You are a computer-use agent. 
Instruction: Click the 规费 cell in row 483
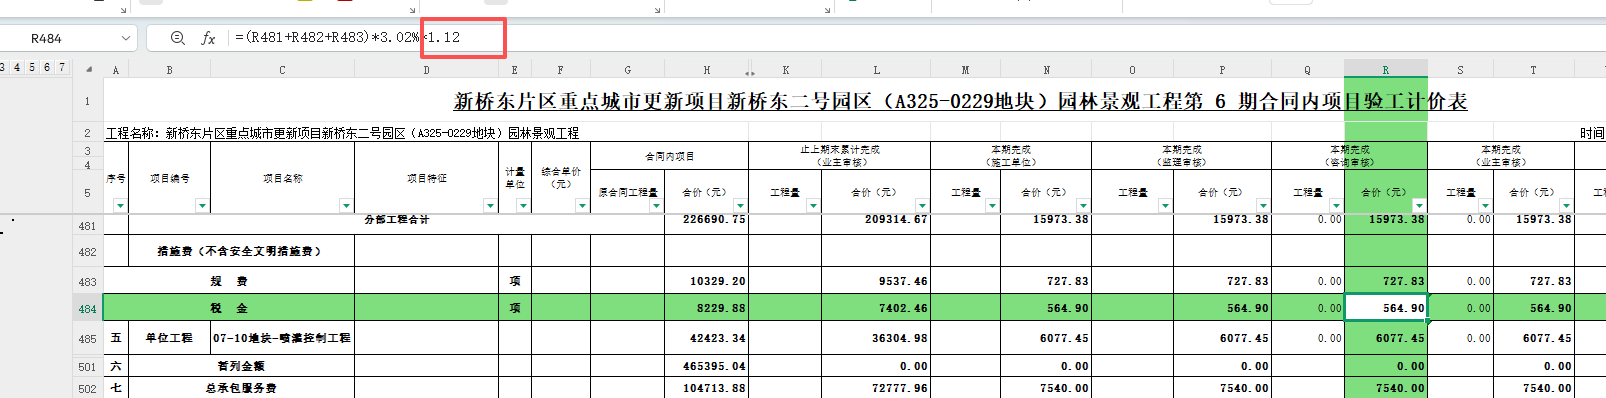[229, 281]
